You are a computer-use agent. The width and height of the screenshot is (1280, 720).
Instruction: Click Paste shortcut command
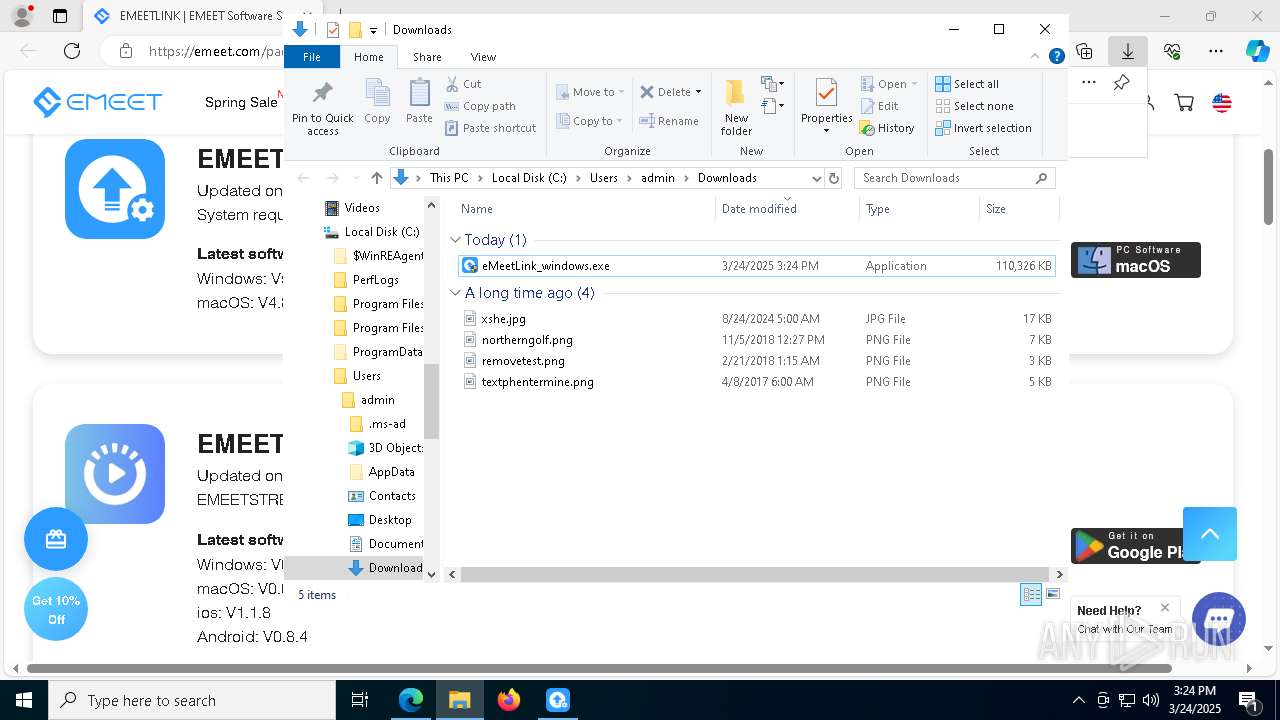(x=490, y=128)
